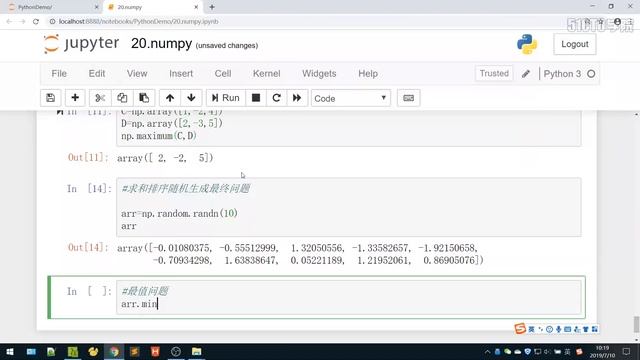Go back in browser history
This screenshot has height=360, width=640.
(9, 22)
